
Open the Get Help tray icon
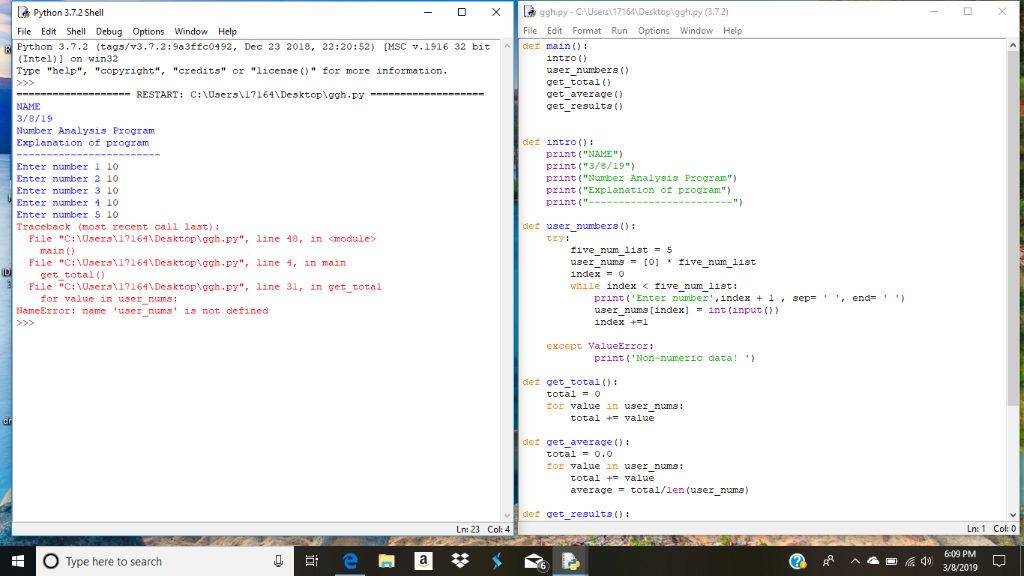797,560
